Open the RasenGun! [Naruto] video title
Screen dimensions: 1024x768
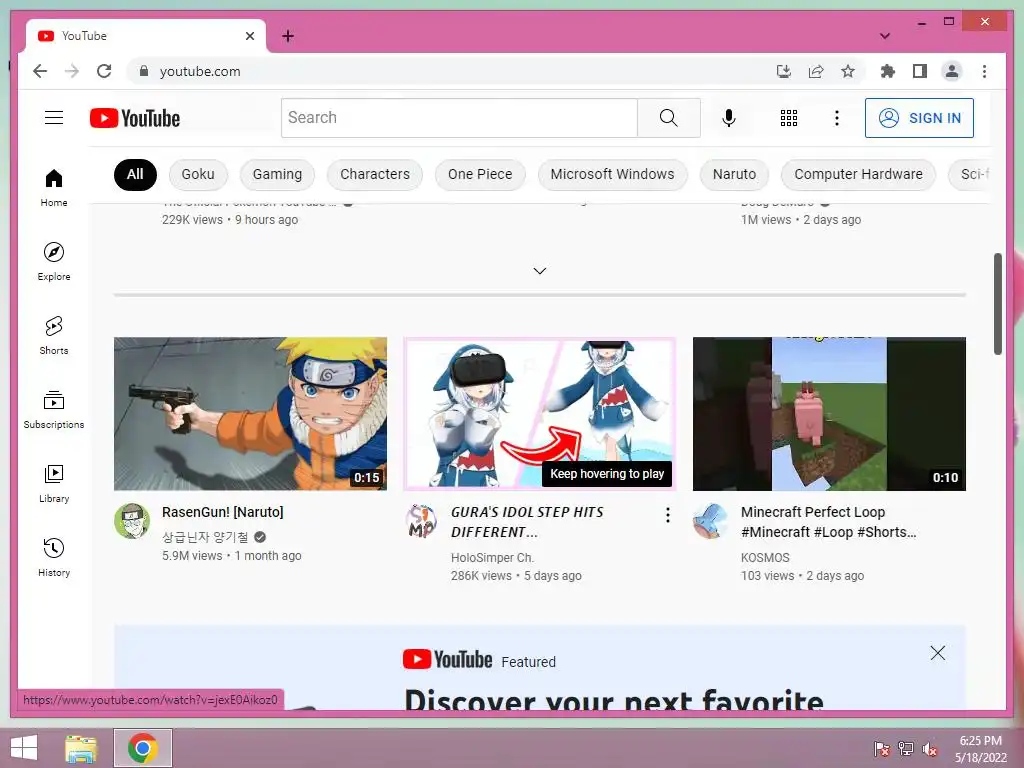pos(223,512)
